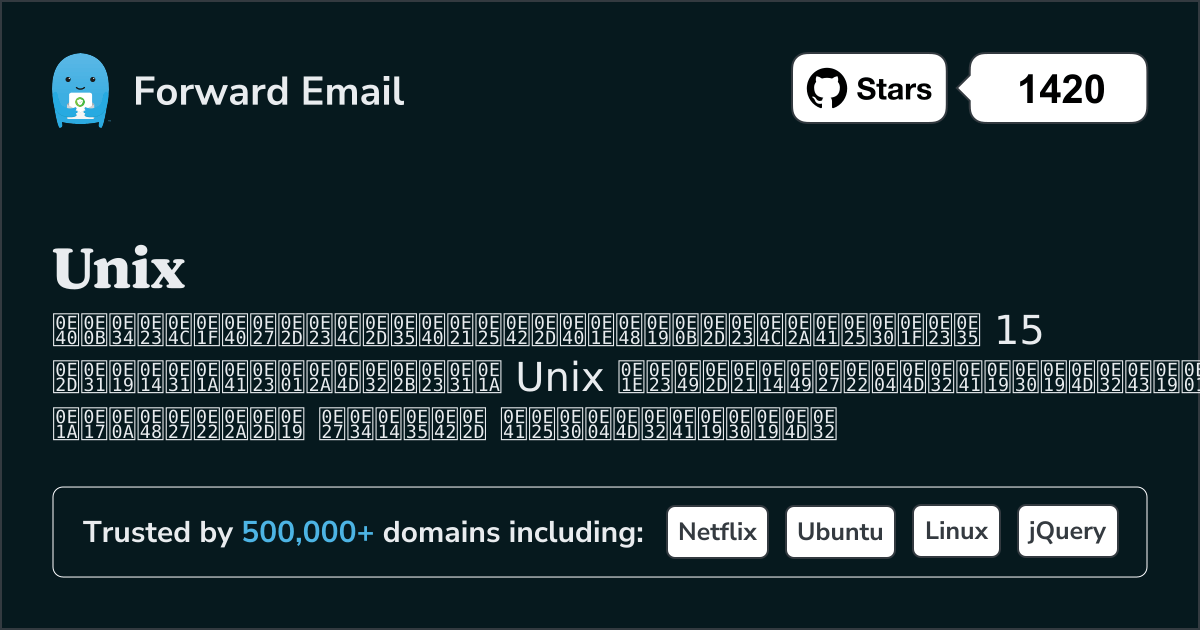
Task: Click the GitHub octocat icon
Action: coord(827,88)
